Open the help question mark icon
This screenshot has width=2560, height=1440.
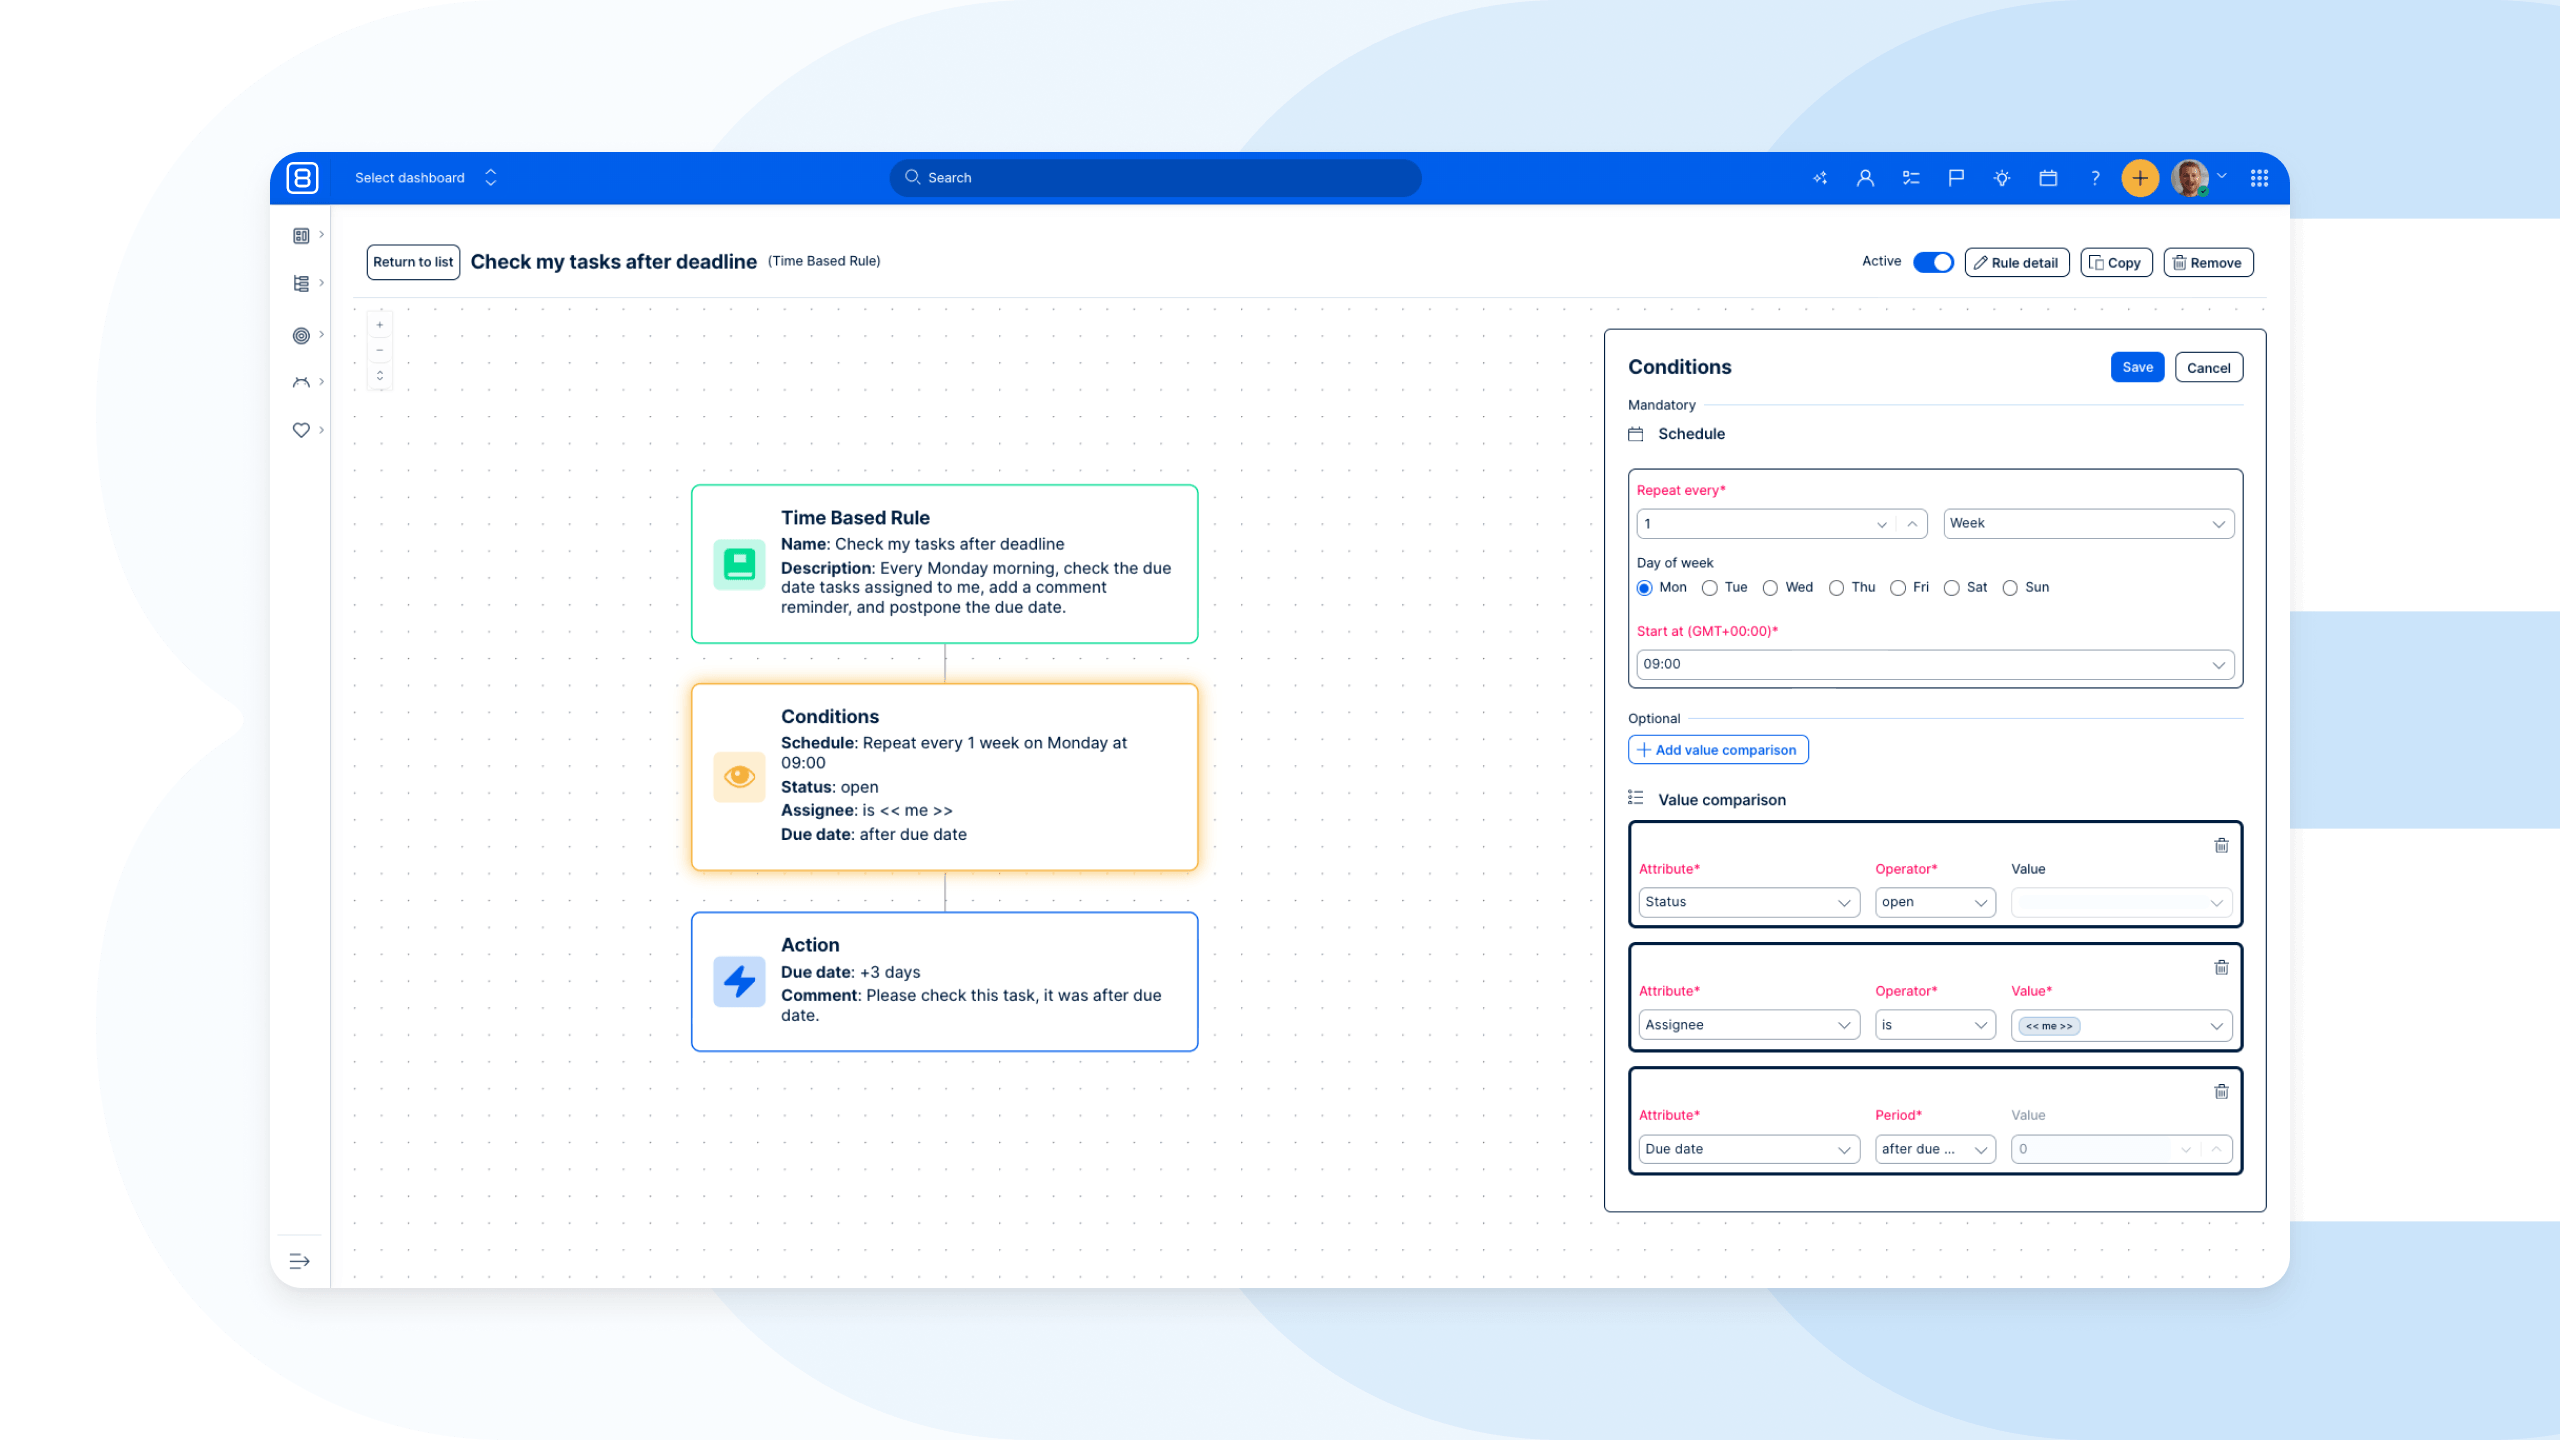tap(2094, 178)
